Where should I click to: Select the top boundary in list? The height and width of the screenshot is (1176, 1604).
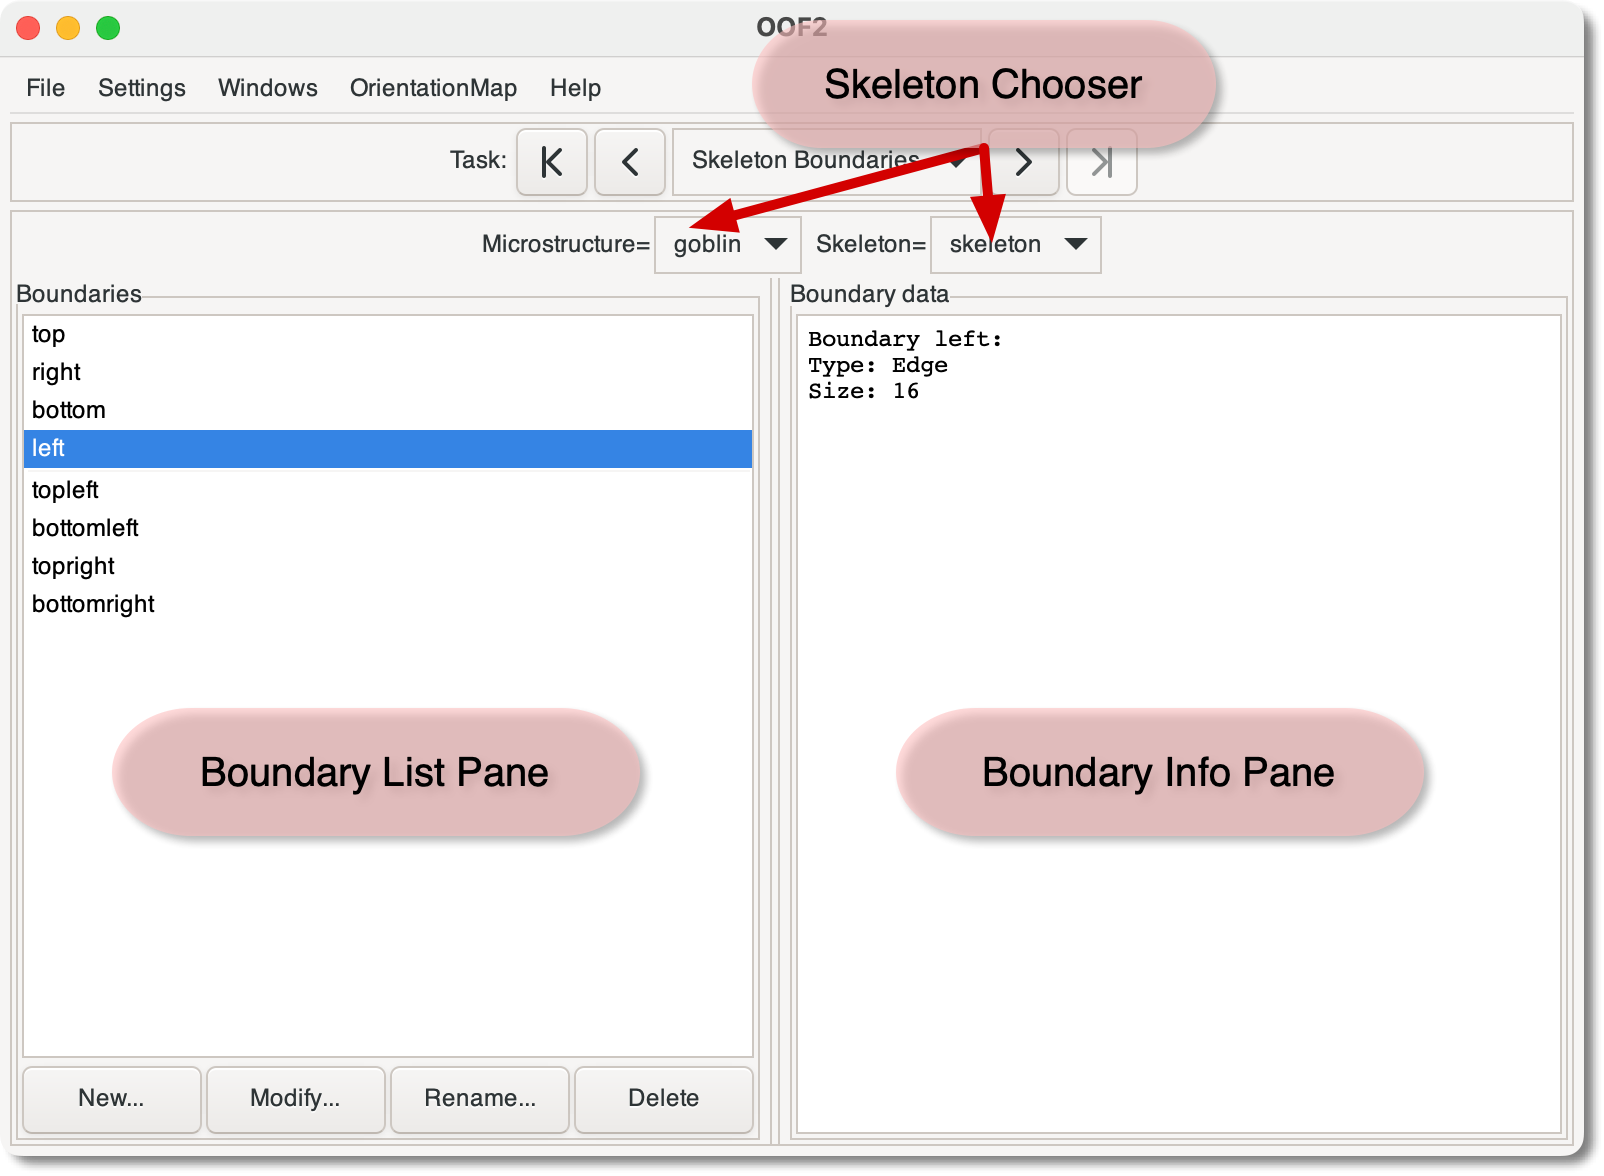click(48, 334)
